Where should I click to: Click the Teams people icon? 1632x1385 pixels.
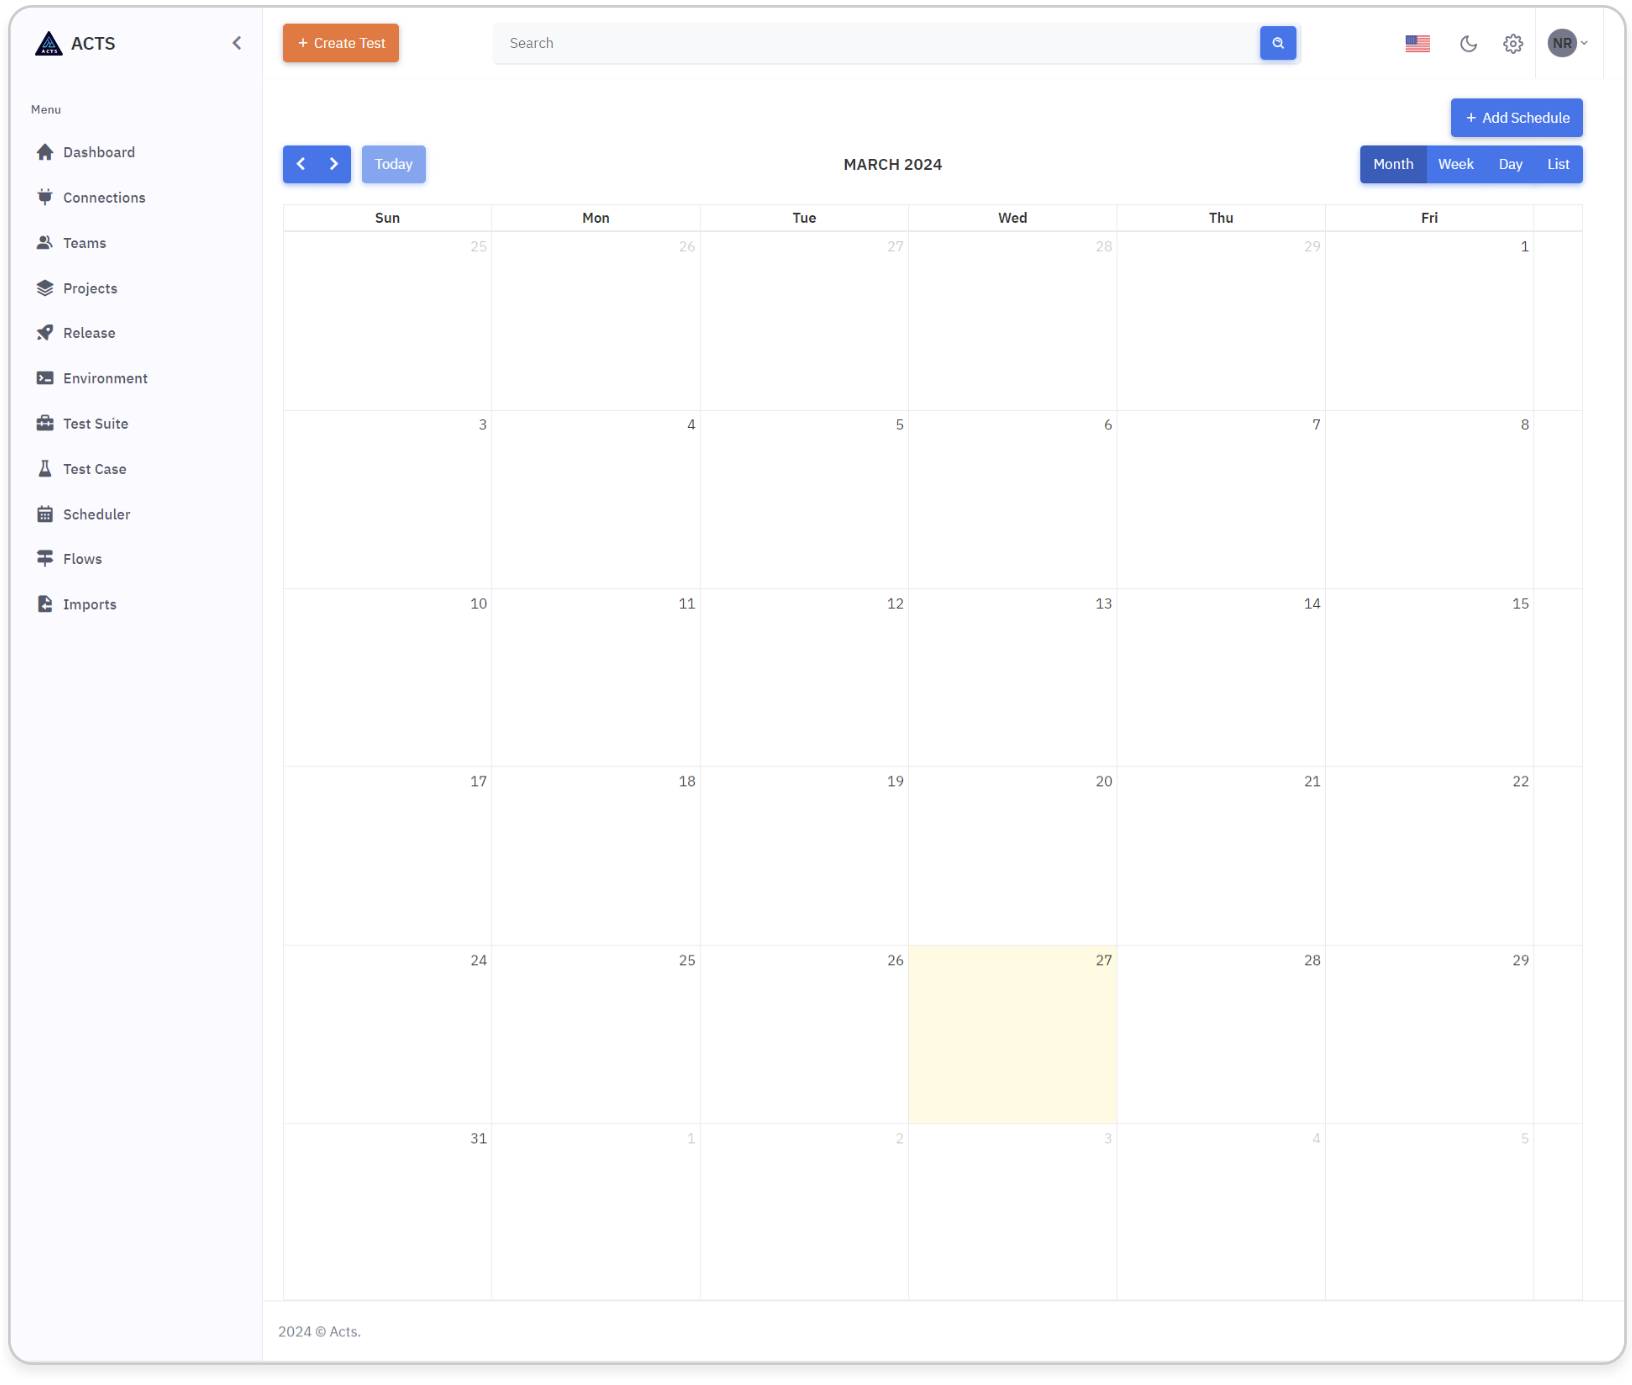(x=45, y=242)
